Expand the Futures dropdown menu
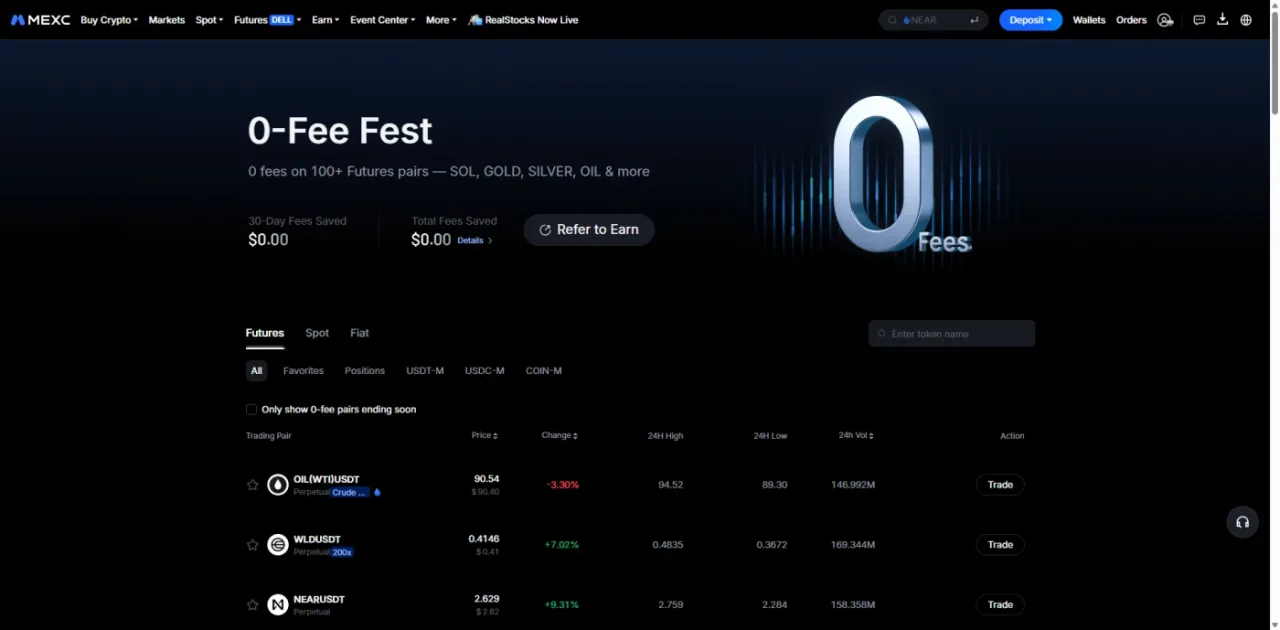The image size is (1280, 630). pyautogui.click(x=268, y=20)
